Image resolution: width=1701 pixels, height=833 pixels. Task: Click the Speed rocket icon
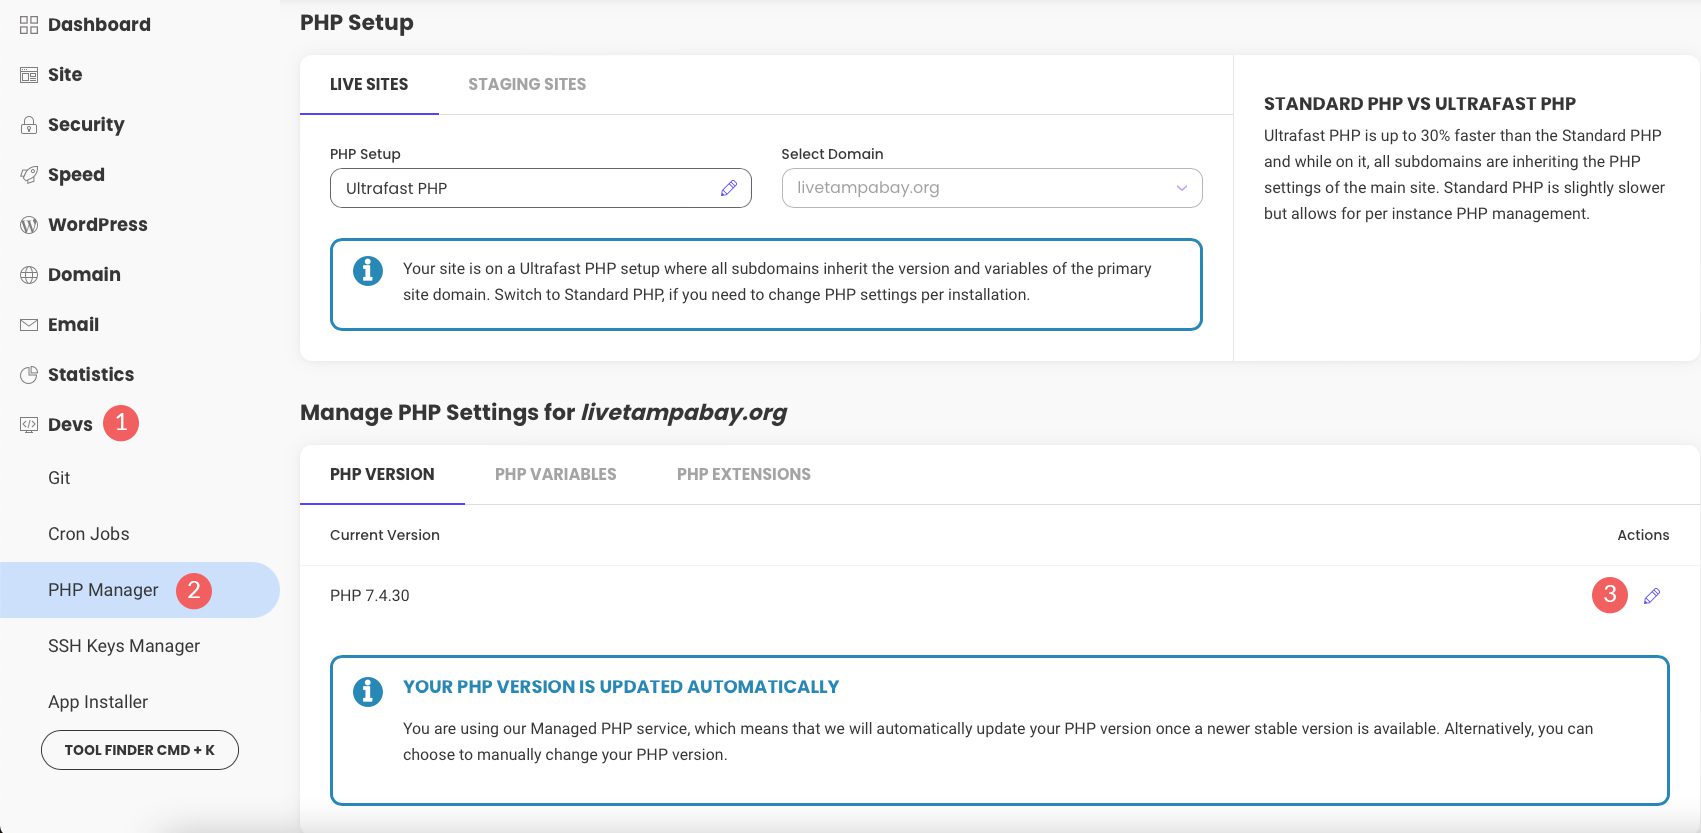(29, 175)
